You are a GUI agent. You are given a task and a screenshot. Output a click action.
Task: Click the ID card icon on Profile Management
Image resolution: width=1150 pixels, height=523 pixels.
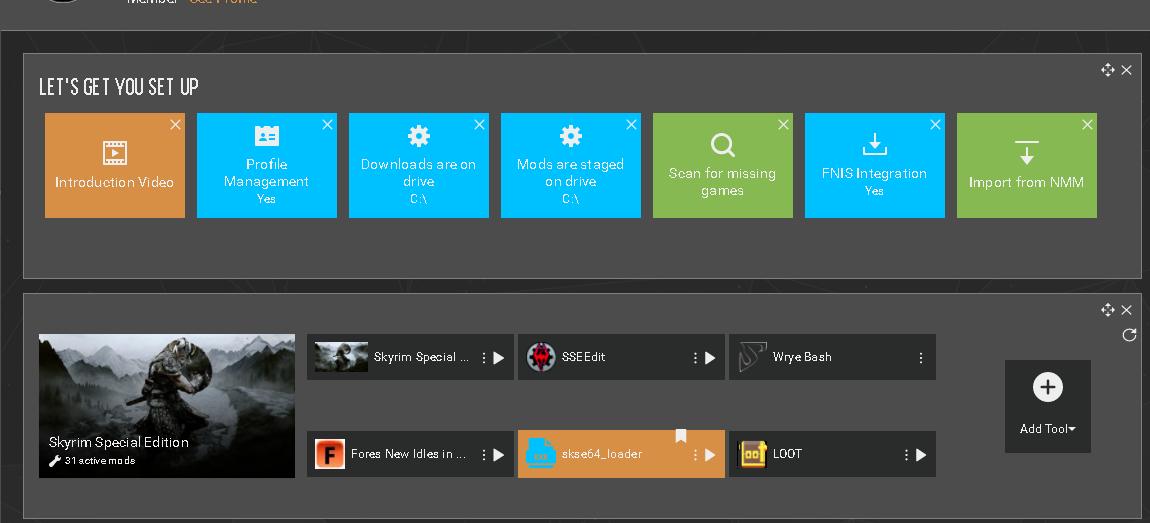(x=266, y=136)
